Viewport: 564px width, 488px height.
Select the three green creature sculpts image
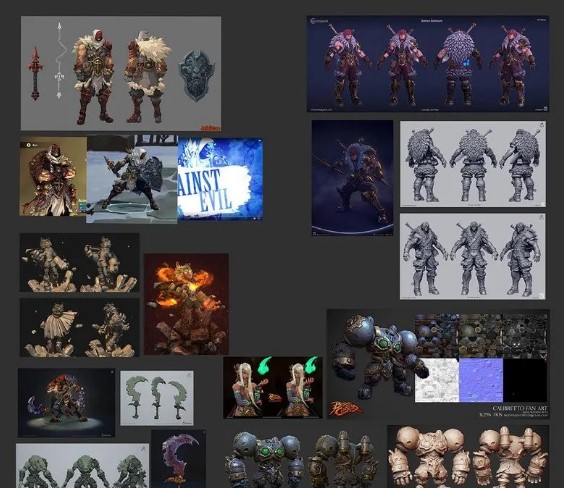click(x=82, y=466)
